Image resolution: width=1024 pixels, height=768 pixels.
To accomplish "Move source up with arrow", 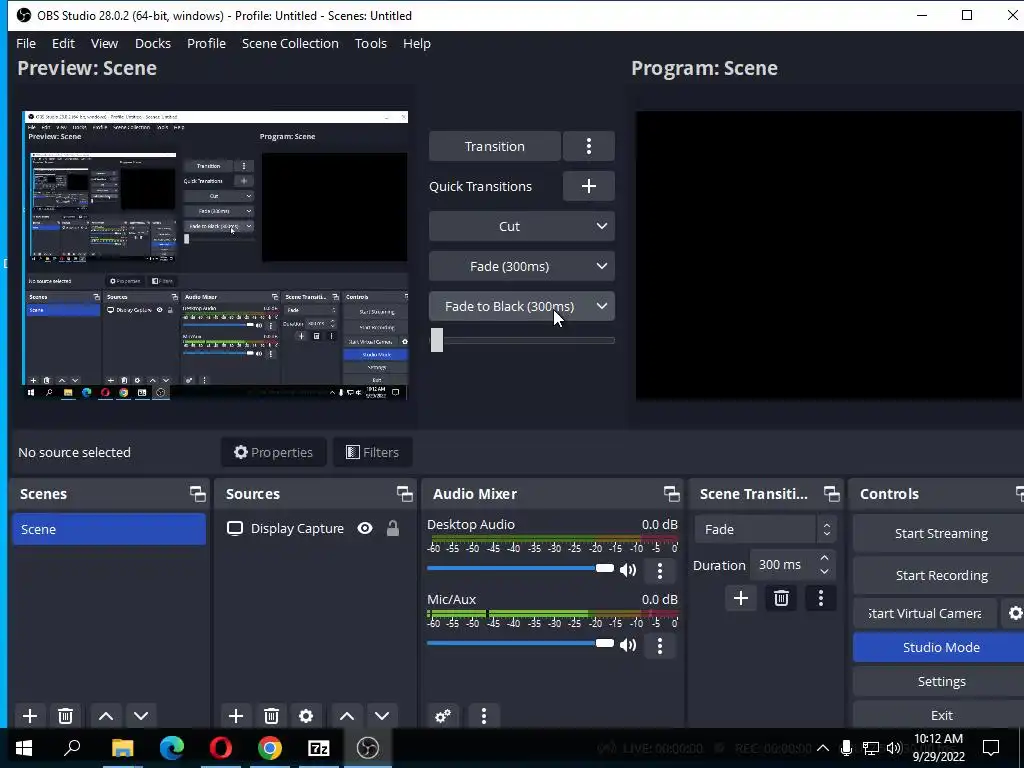I will [347, 716].
